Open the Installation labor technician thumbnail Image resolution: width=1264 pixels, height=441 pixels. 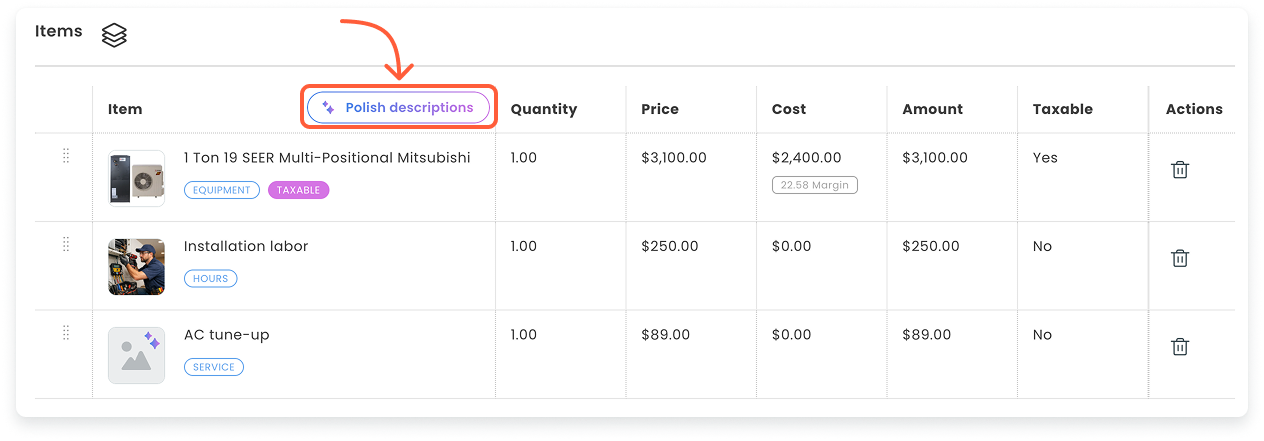[136, 267]
